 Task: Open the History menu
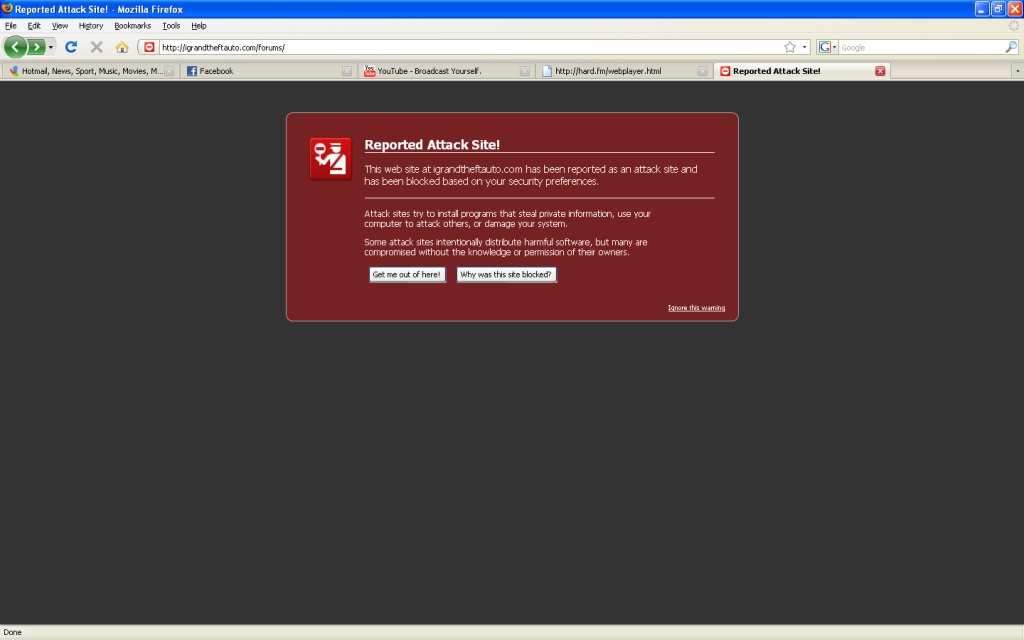click(x=91, y=26)
